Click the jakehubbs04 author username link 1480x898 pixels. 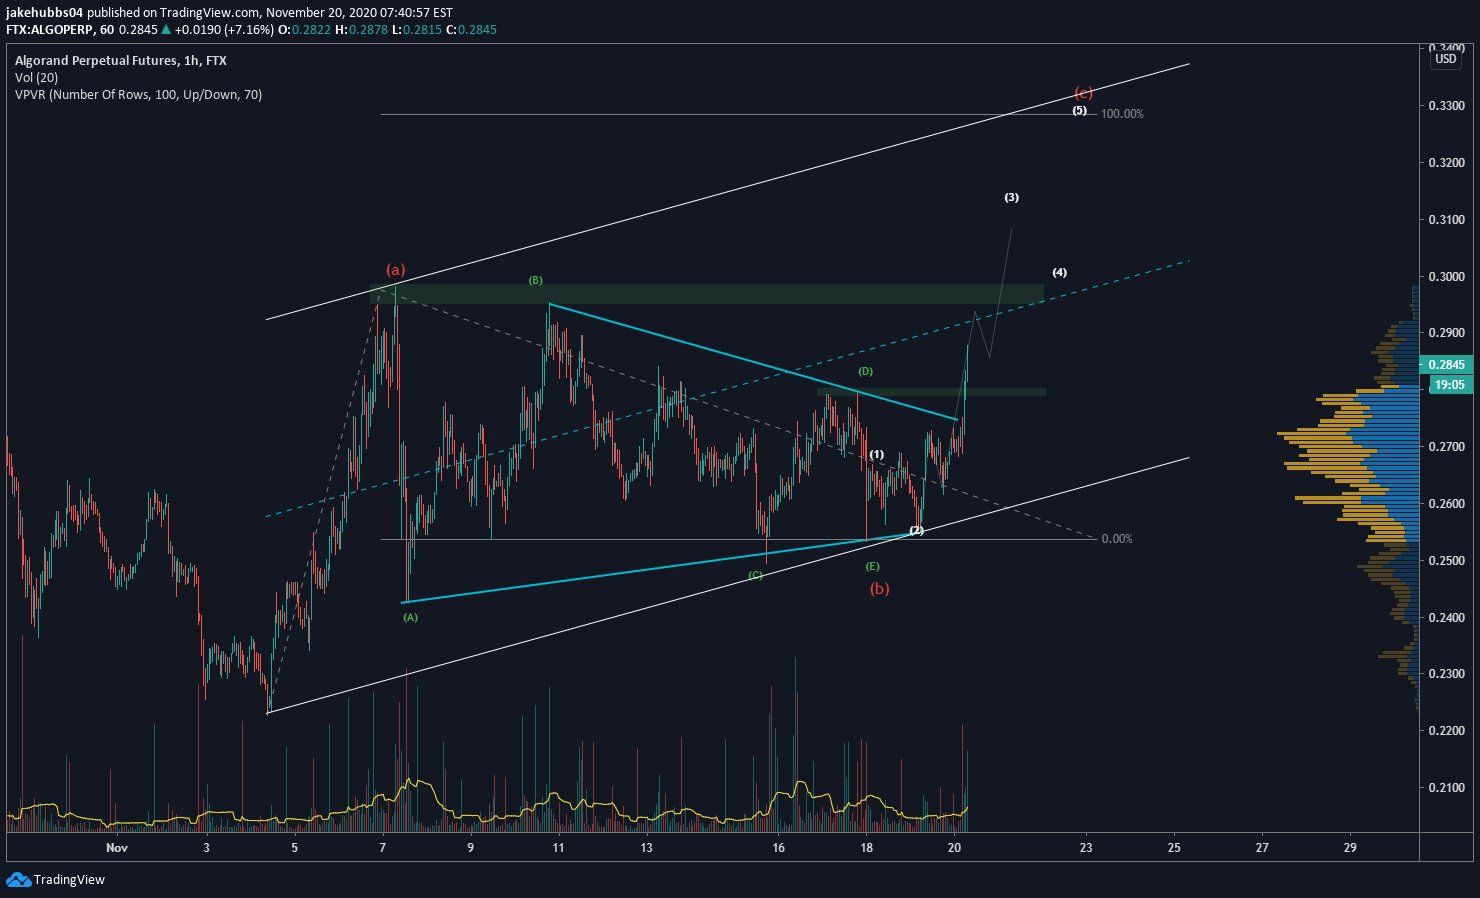coord(47,11)
